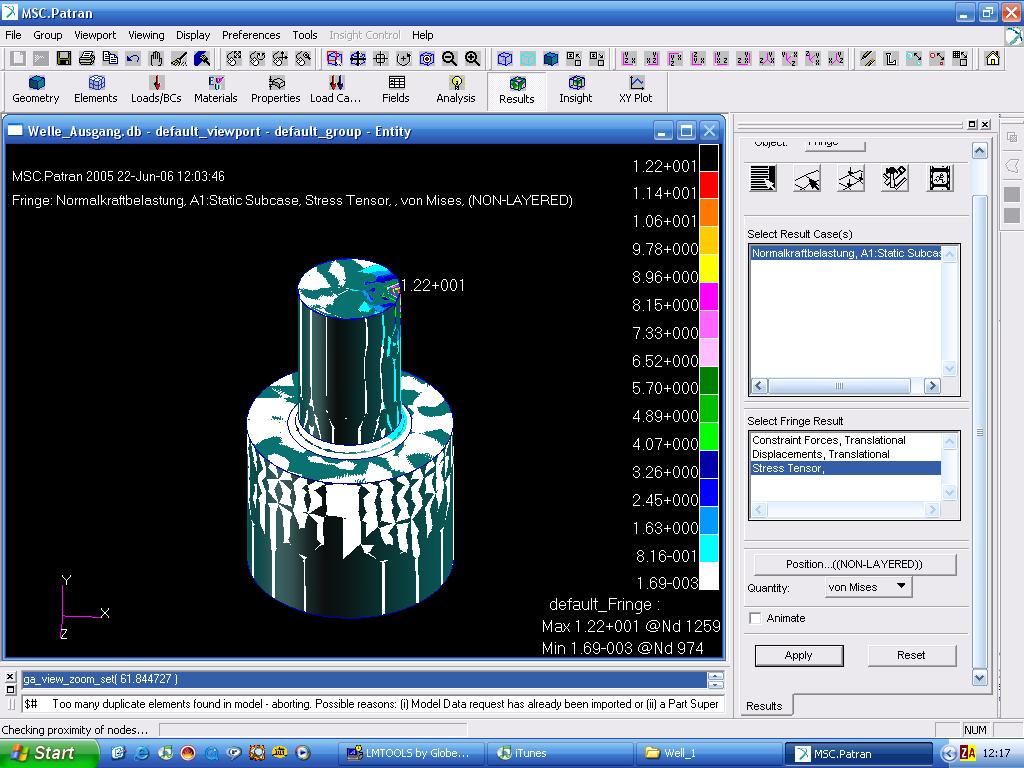
Task: Click the copy to clipboard icon
Action: (x=110, y=58)
